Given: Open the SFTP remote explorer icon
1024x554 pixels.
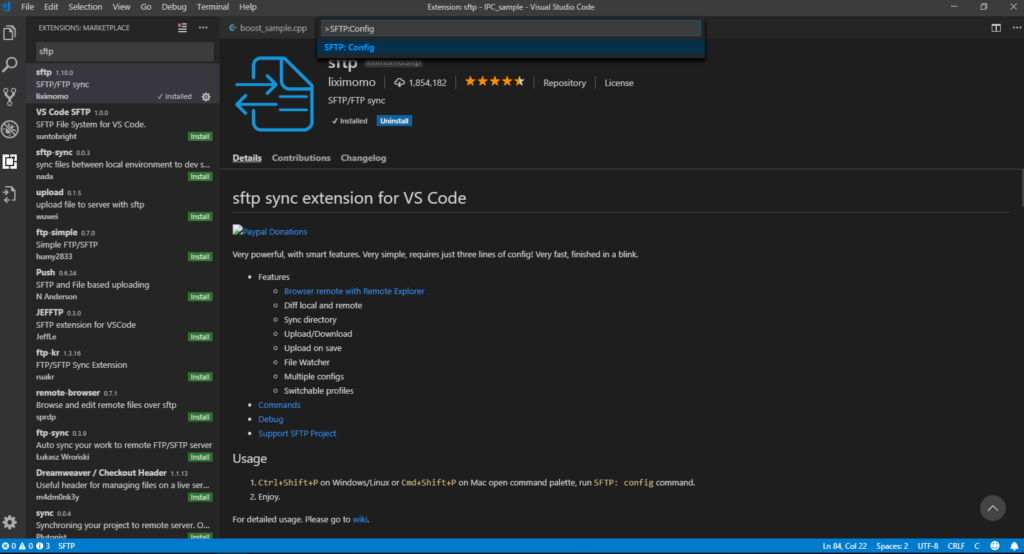Looking at the screenshot, I should point(10,194).
